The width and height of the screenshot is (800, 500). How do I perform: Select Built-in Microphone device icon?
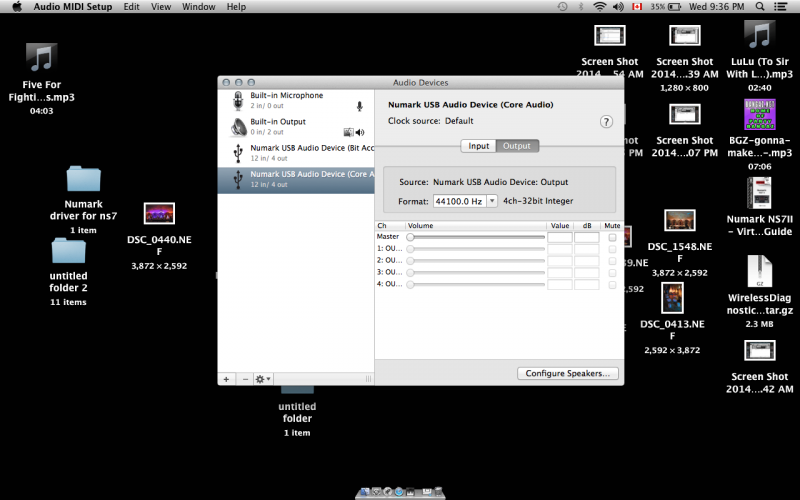point(238,101)
